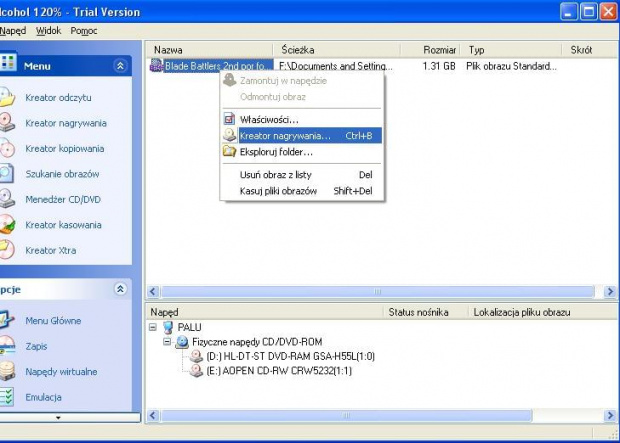Click drive panel scrollbar right arrow

pyautogui.click(x=610, y=416)
